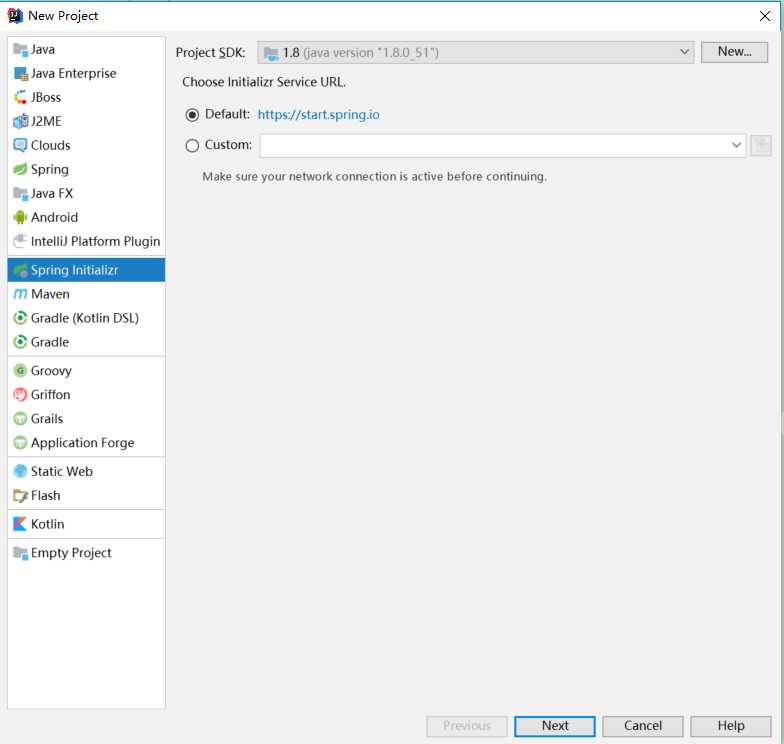784x744 pixels.
Task: Enable the Custom service URL option
Action: [193, 146]
